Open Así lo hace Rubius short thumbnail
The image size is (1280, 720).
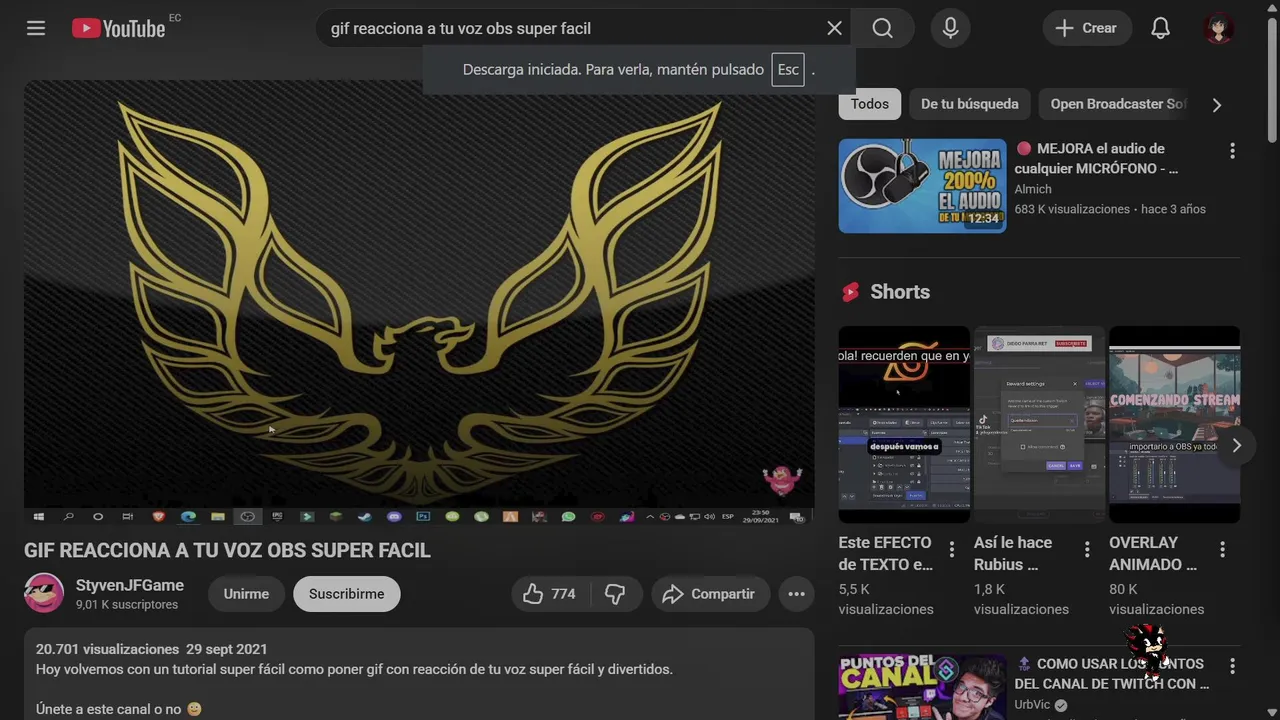click(1039, 424)
